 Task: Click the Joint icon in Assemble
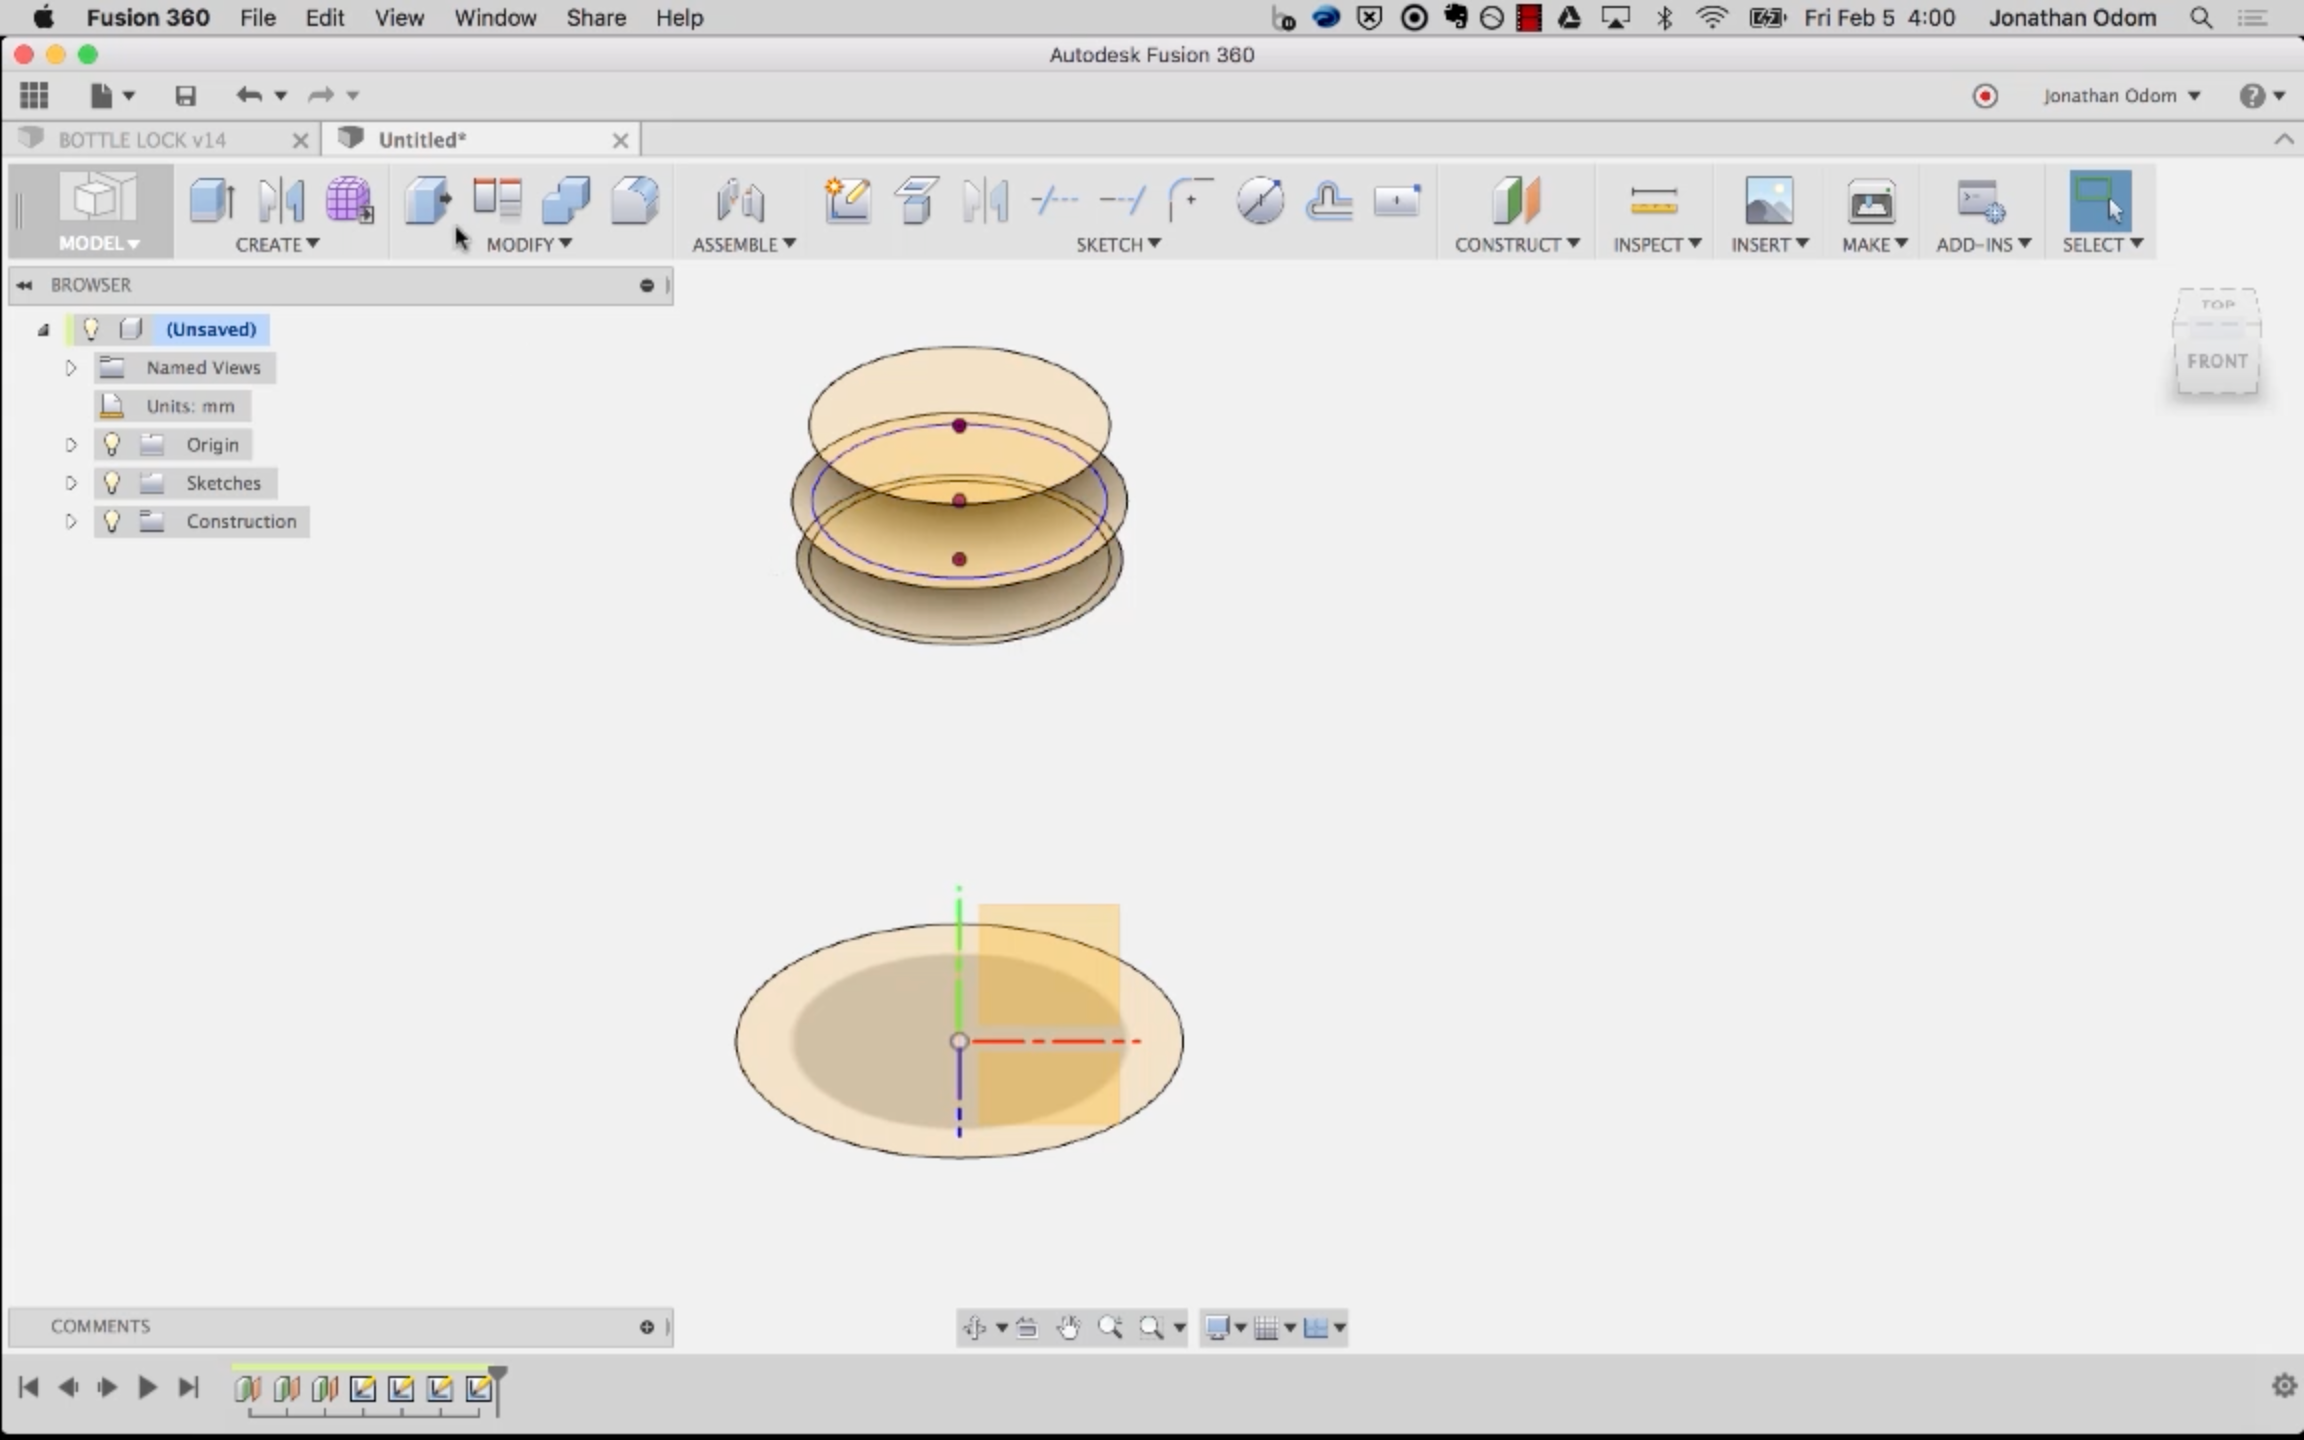pyautogui.click(x=740, y=200)
